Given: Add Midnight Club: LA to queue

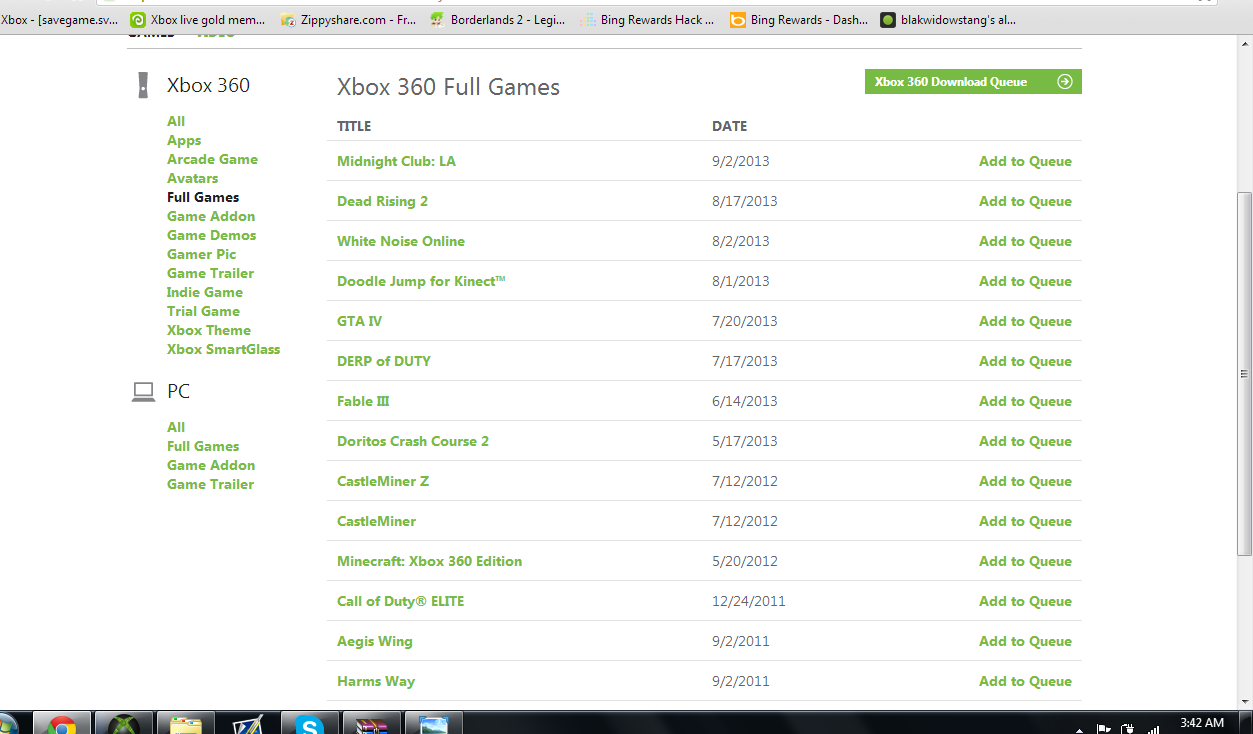Looking at the screenshot, I should coord(1025,161).
